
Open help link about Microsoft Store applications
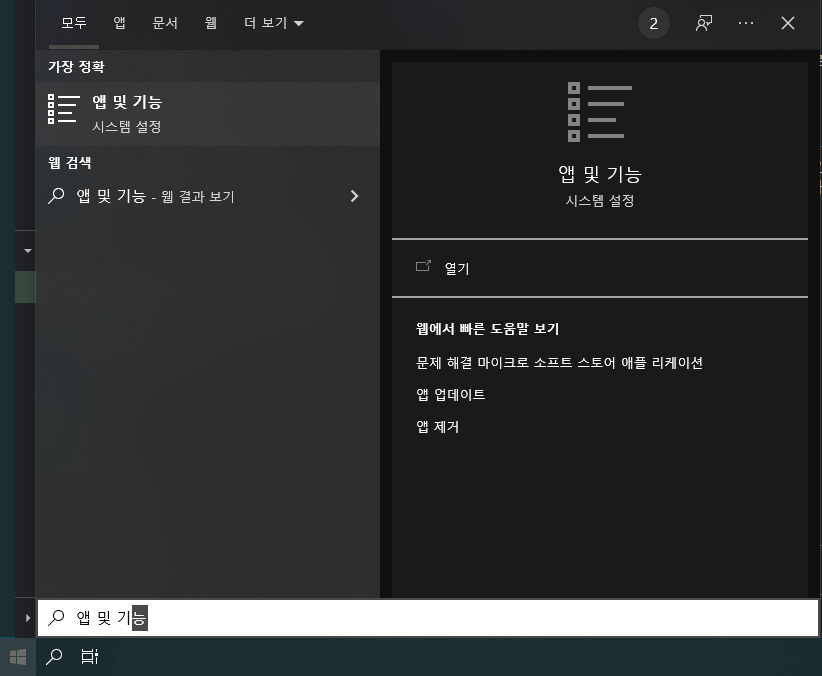559,362
